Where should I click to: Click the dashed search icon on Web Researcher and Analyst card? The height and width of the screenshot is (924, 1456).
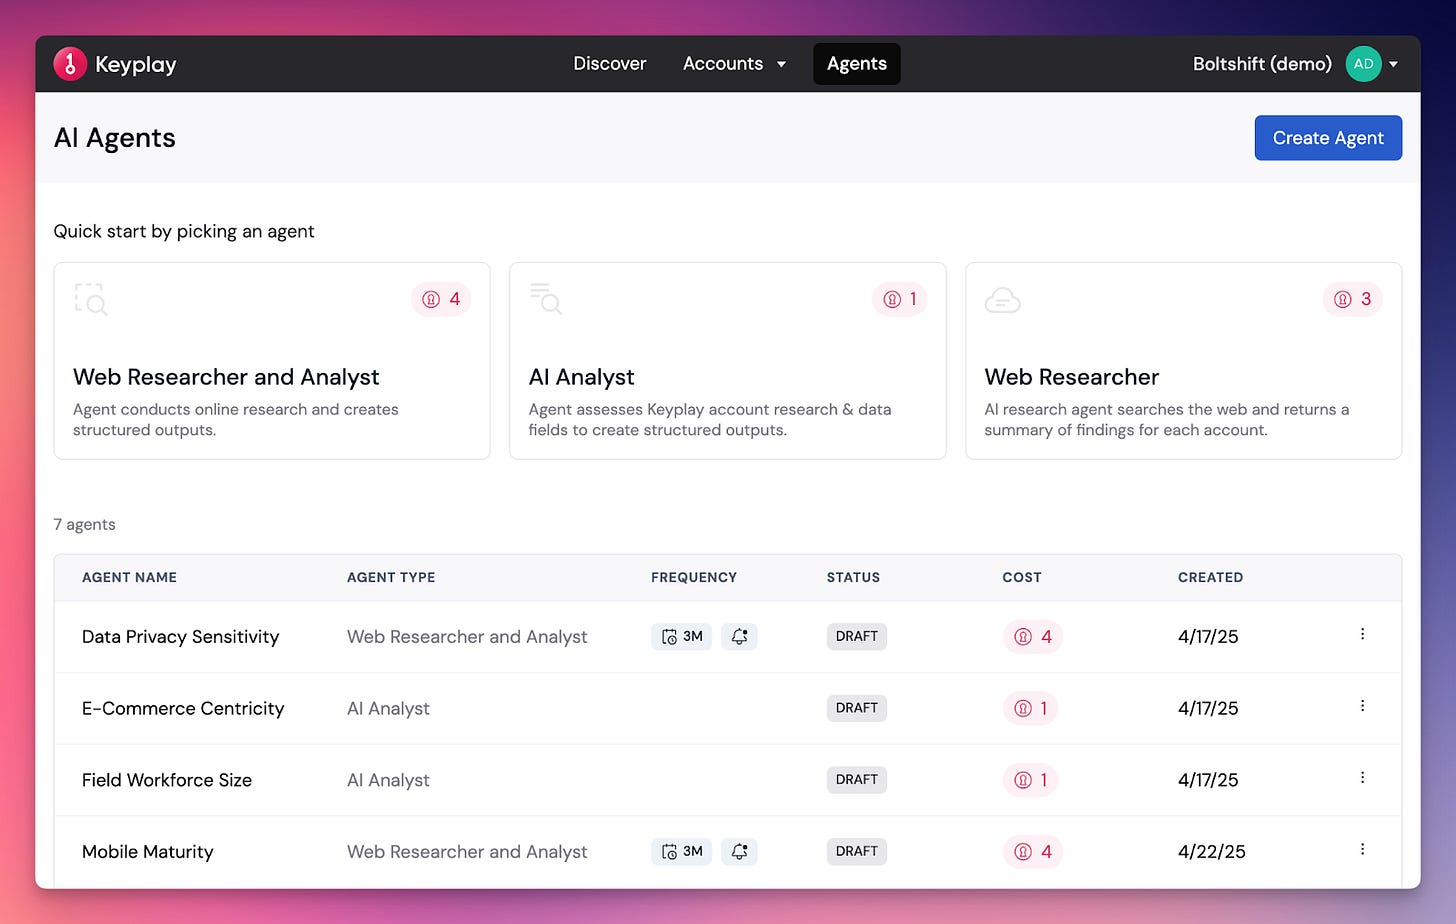pyautogui.click(x=91, y=299)
